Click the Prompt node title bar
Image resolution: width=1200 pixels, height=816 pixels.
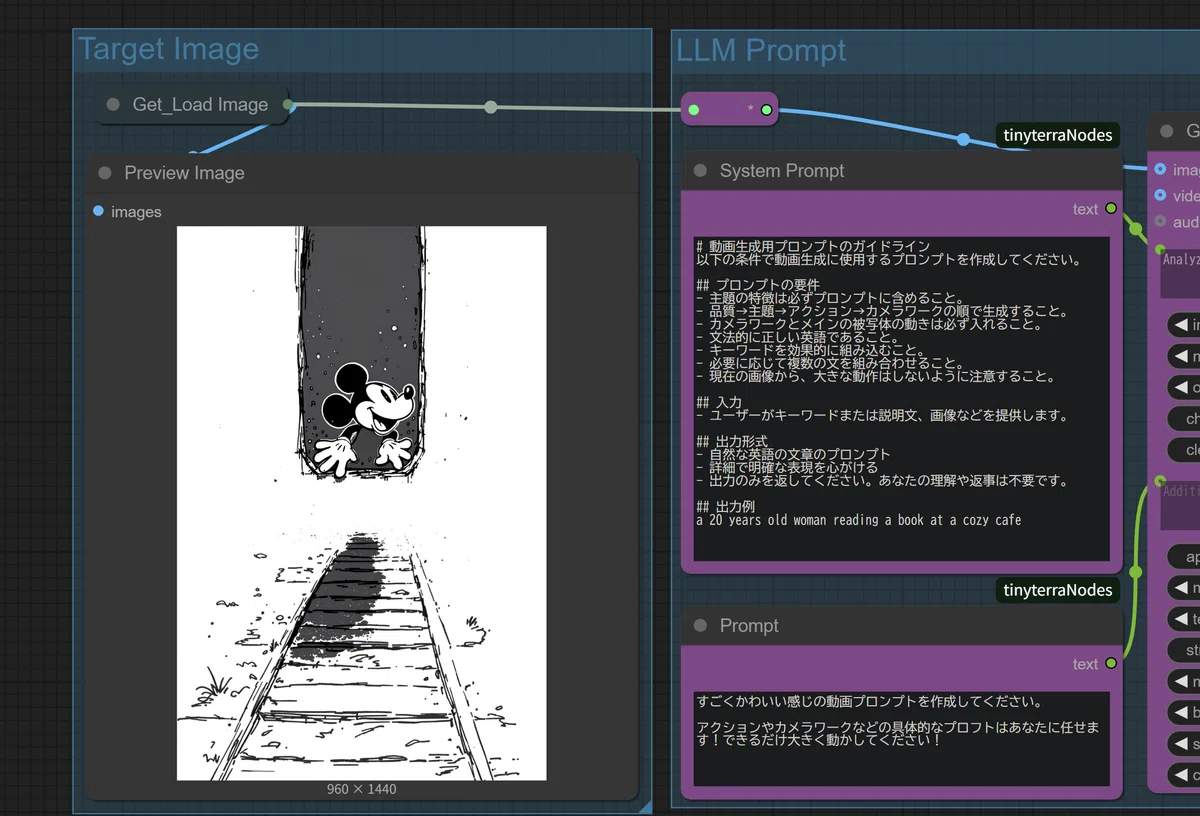pos(902,626)
